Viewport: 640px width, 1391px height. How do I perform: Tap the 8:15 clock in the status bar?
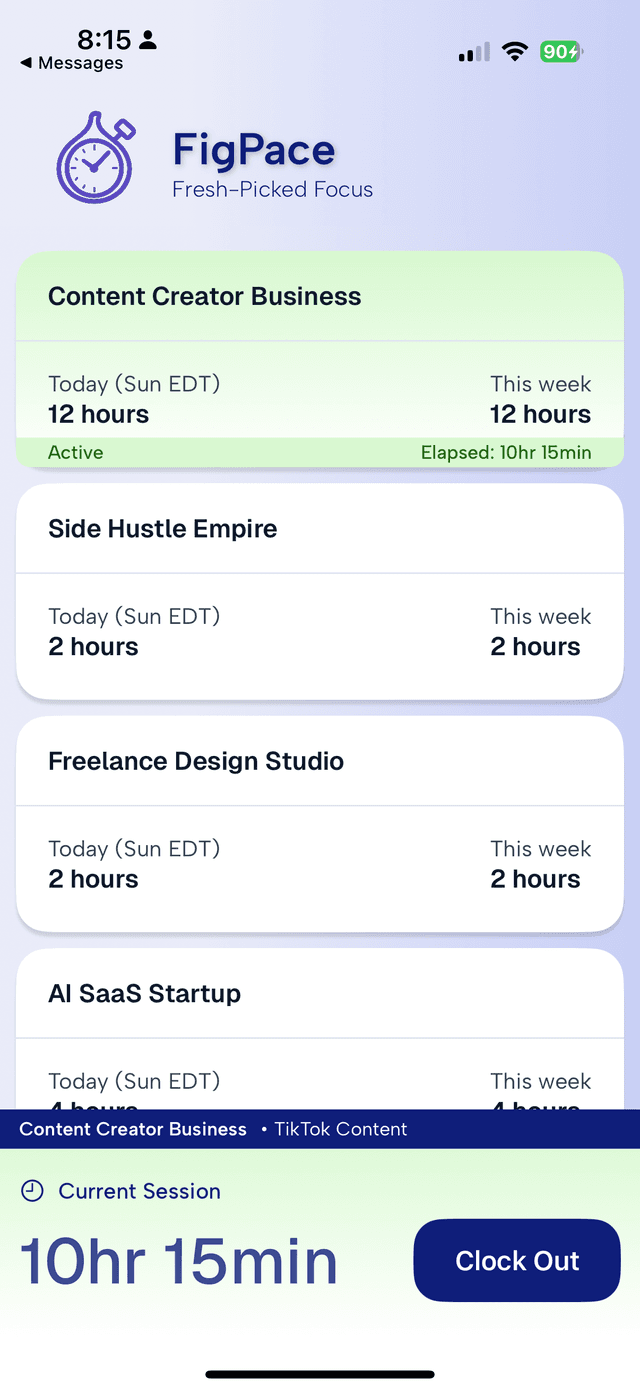coord(103,40)
